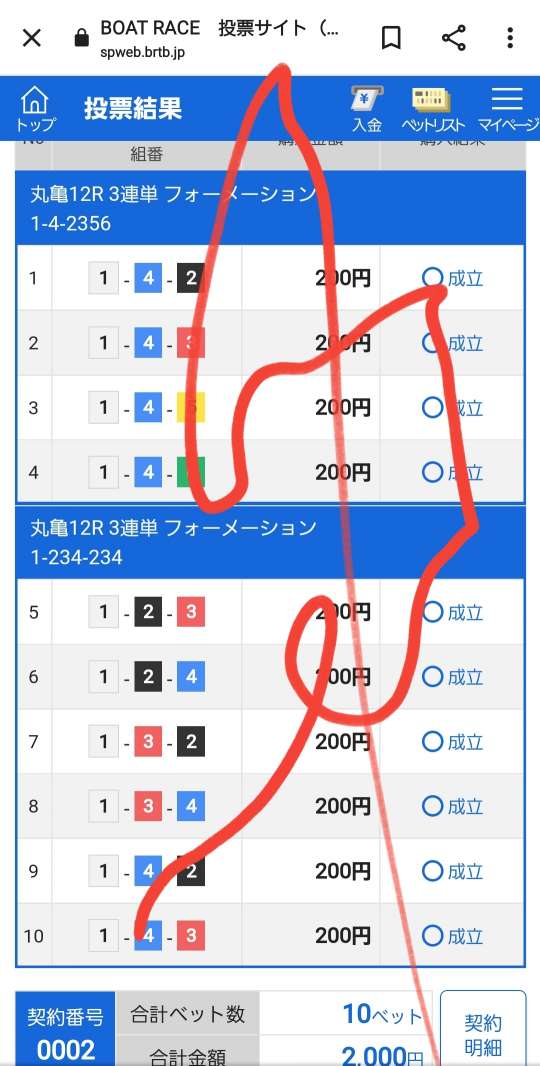Click the blue boat 4 box in row 8
The image size is (540, 1066).
pos(191,806)
